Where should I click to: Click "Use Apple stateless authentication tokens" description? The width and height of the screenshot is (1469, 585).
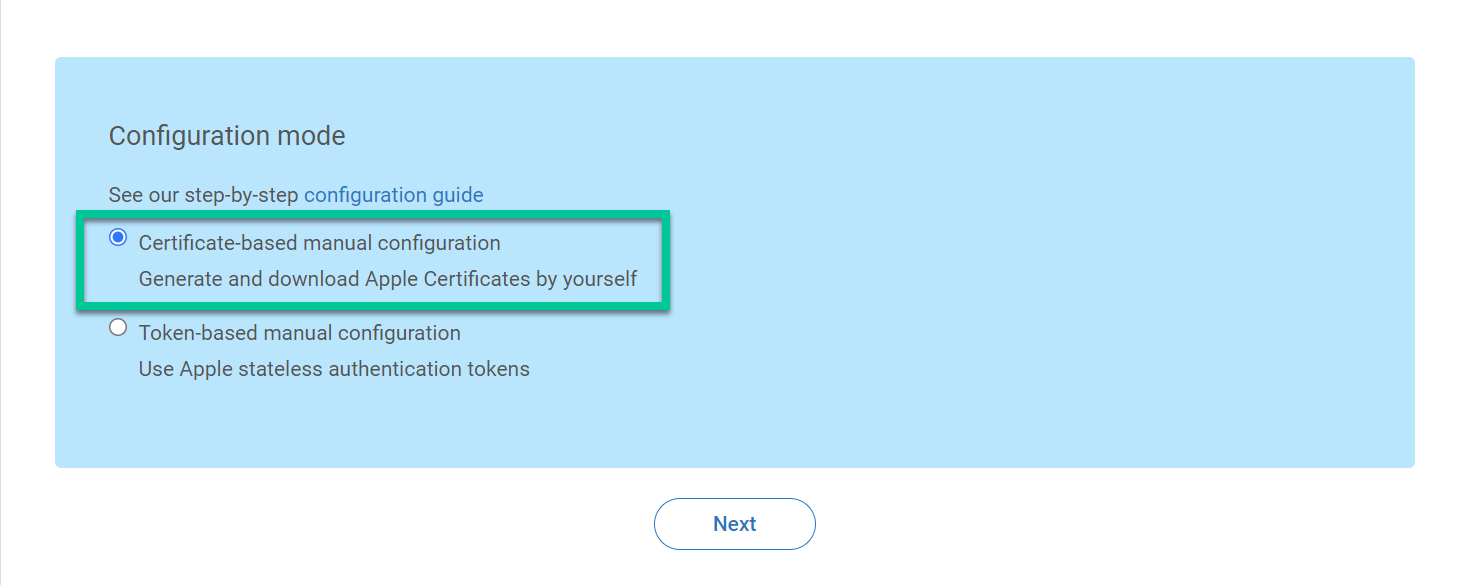[x=334, y=369]
